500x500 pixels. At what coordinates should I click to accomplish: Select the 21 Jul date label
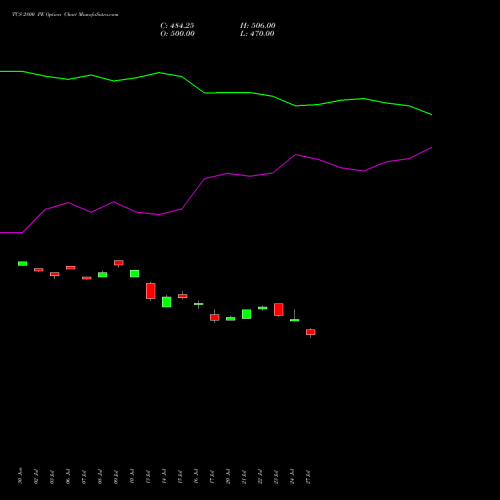244,477
